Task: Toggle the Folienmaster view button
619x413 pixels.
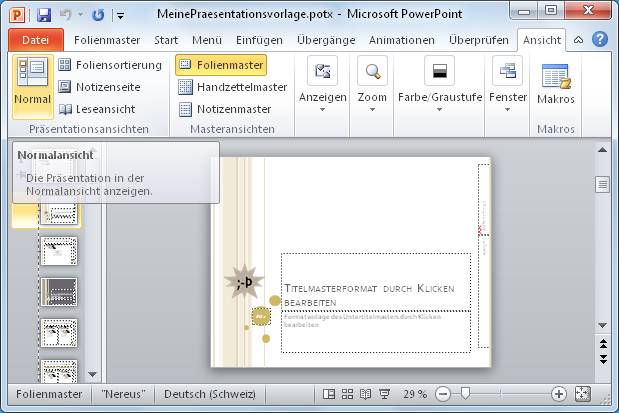Action: 221,65
